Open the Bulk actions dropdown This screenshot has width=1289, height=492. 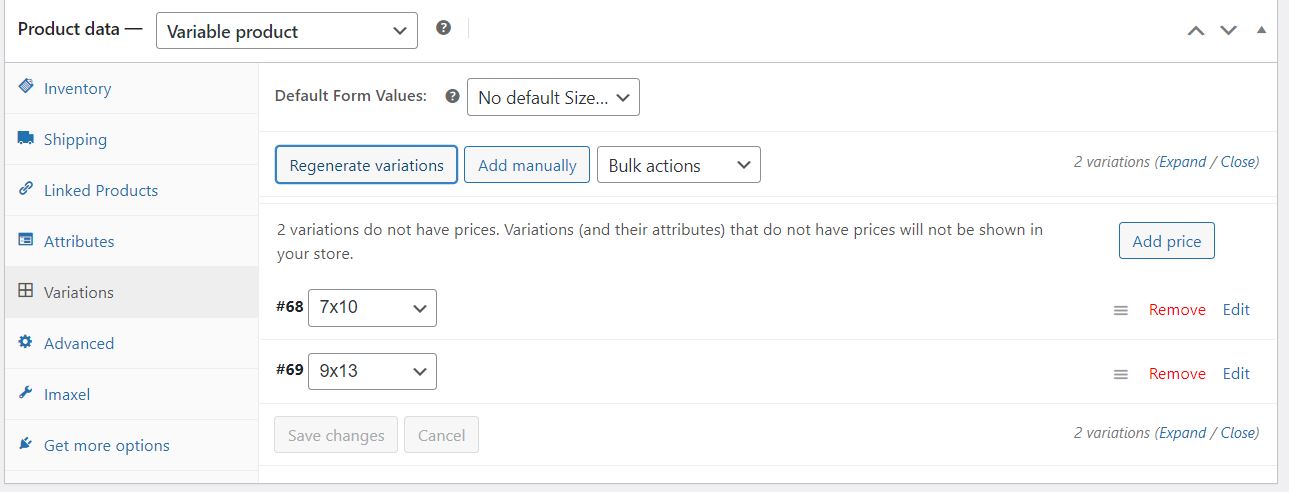click(x=678, y=166)
